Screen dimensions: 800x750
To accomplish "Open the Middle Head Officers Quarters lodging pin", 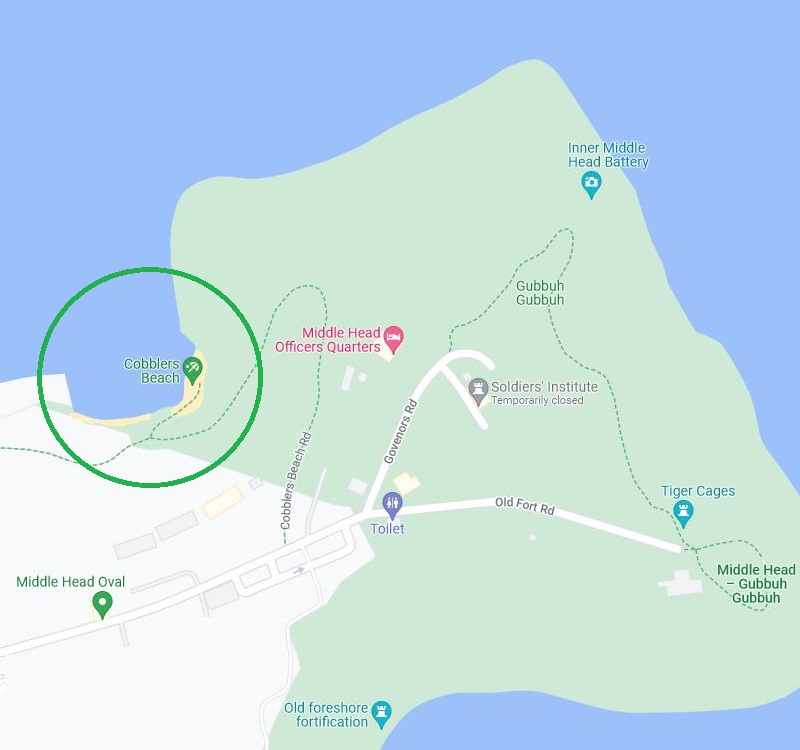I will [393, 339].
